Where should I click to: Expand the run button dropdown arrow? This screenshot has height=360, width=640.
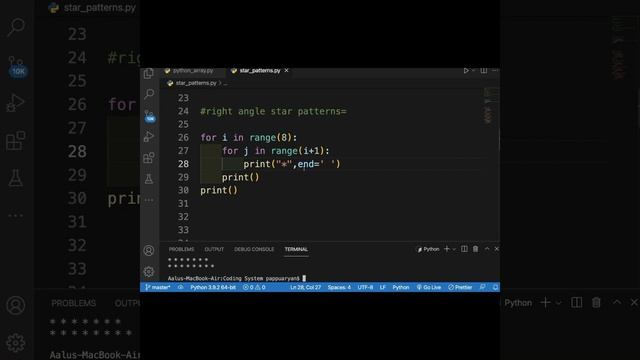(473, 71)
